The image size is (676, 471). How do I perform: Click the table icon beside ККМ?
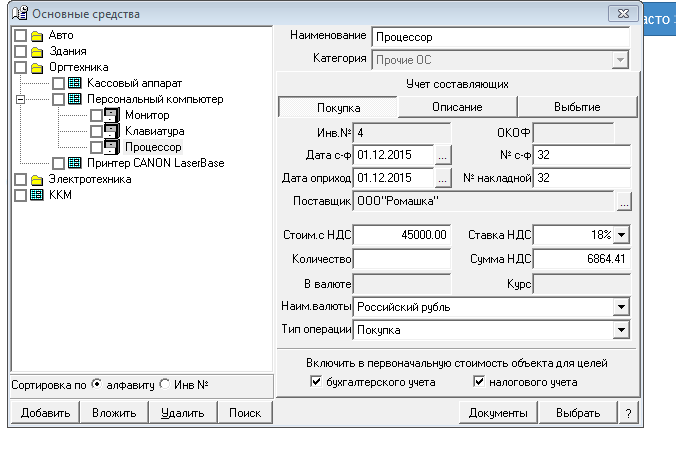(x=37, y=195)
